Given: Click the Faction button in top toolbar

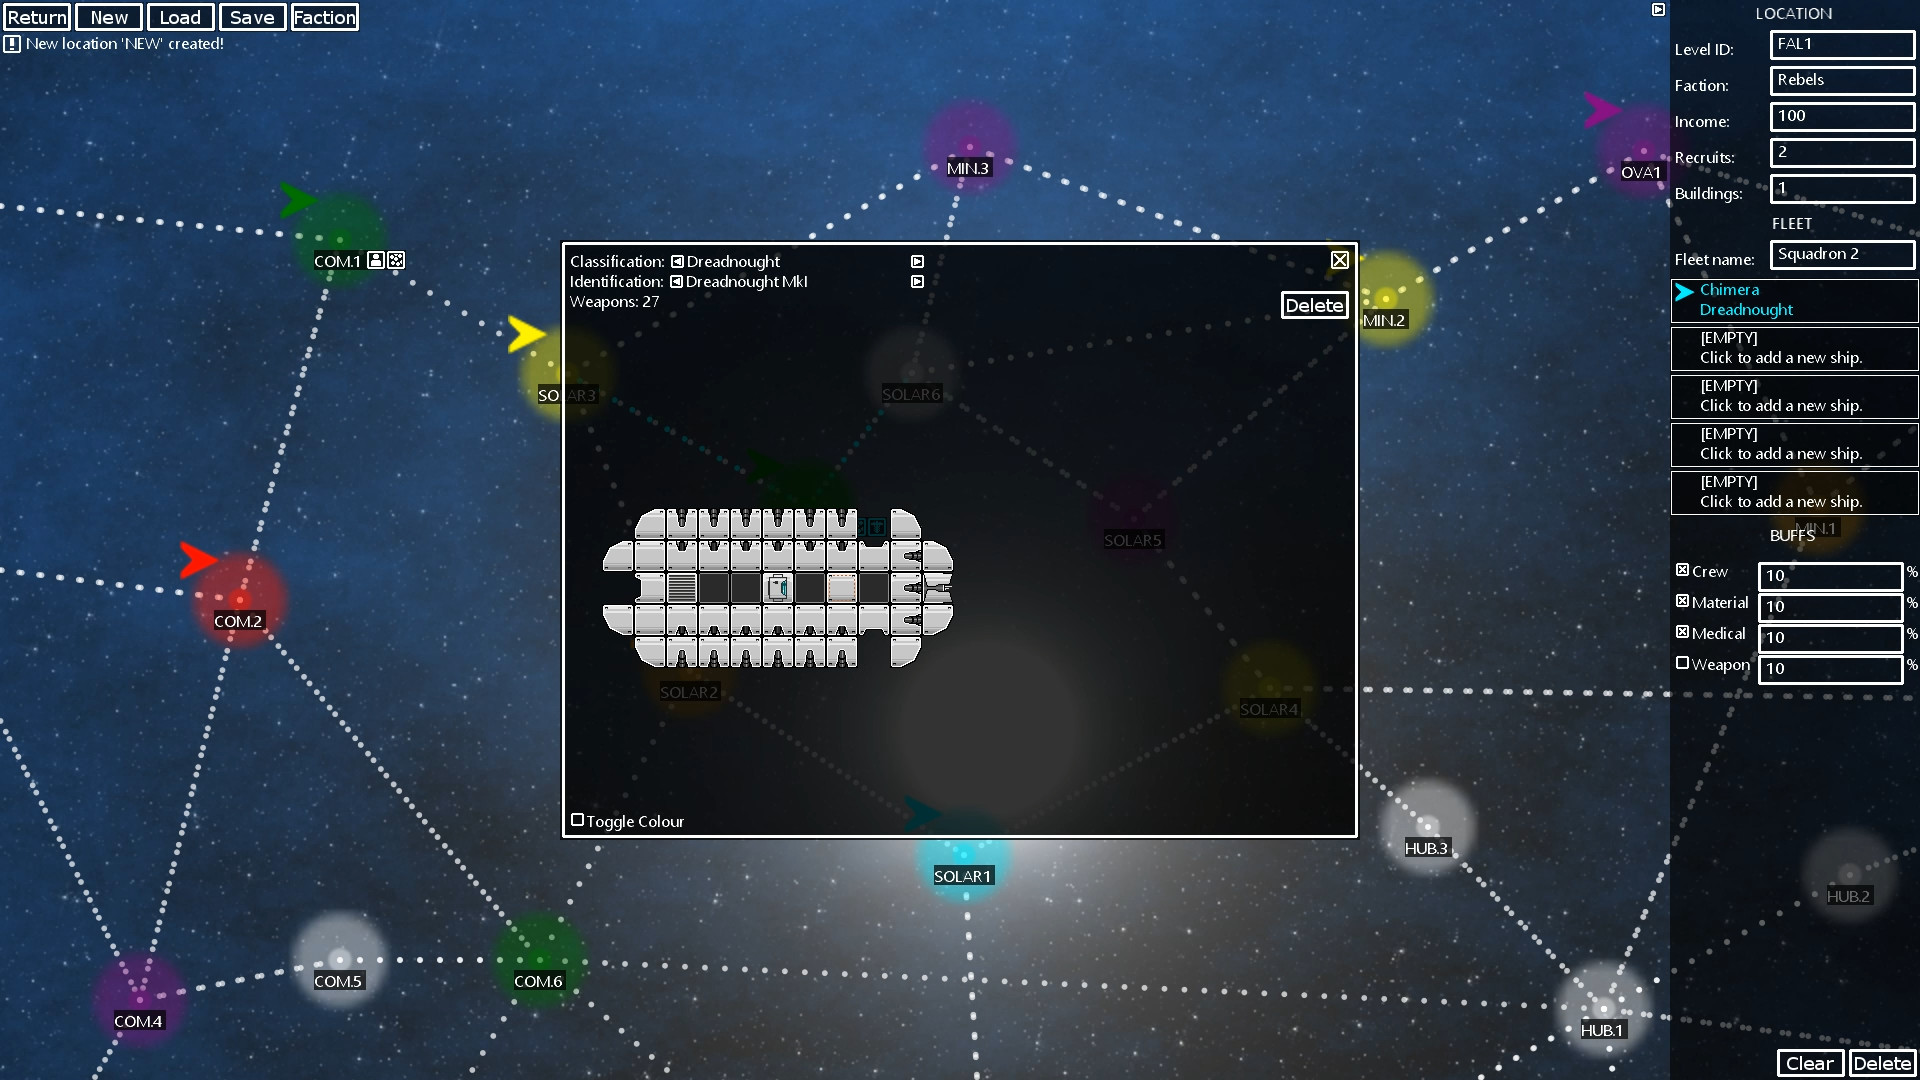Looking at the screenshot, I should pos(322,17).
